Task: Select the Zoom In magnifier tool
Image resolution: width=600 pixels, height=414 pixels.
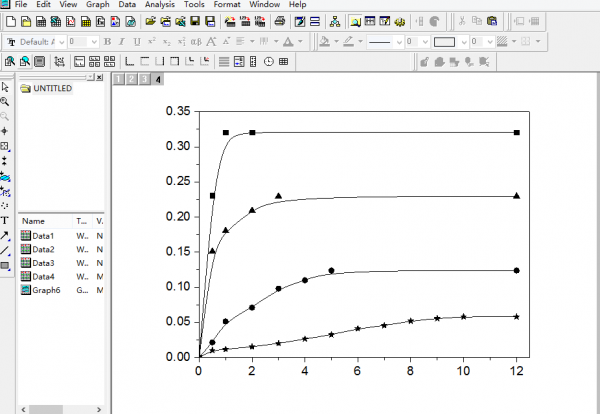Action: point(5,101)
